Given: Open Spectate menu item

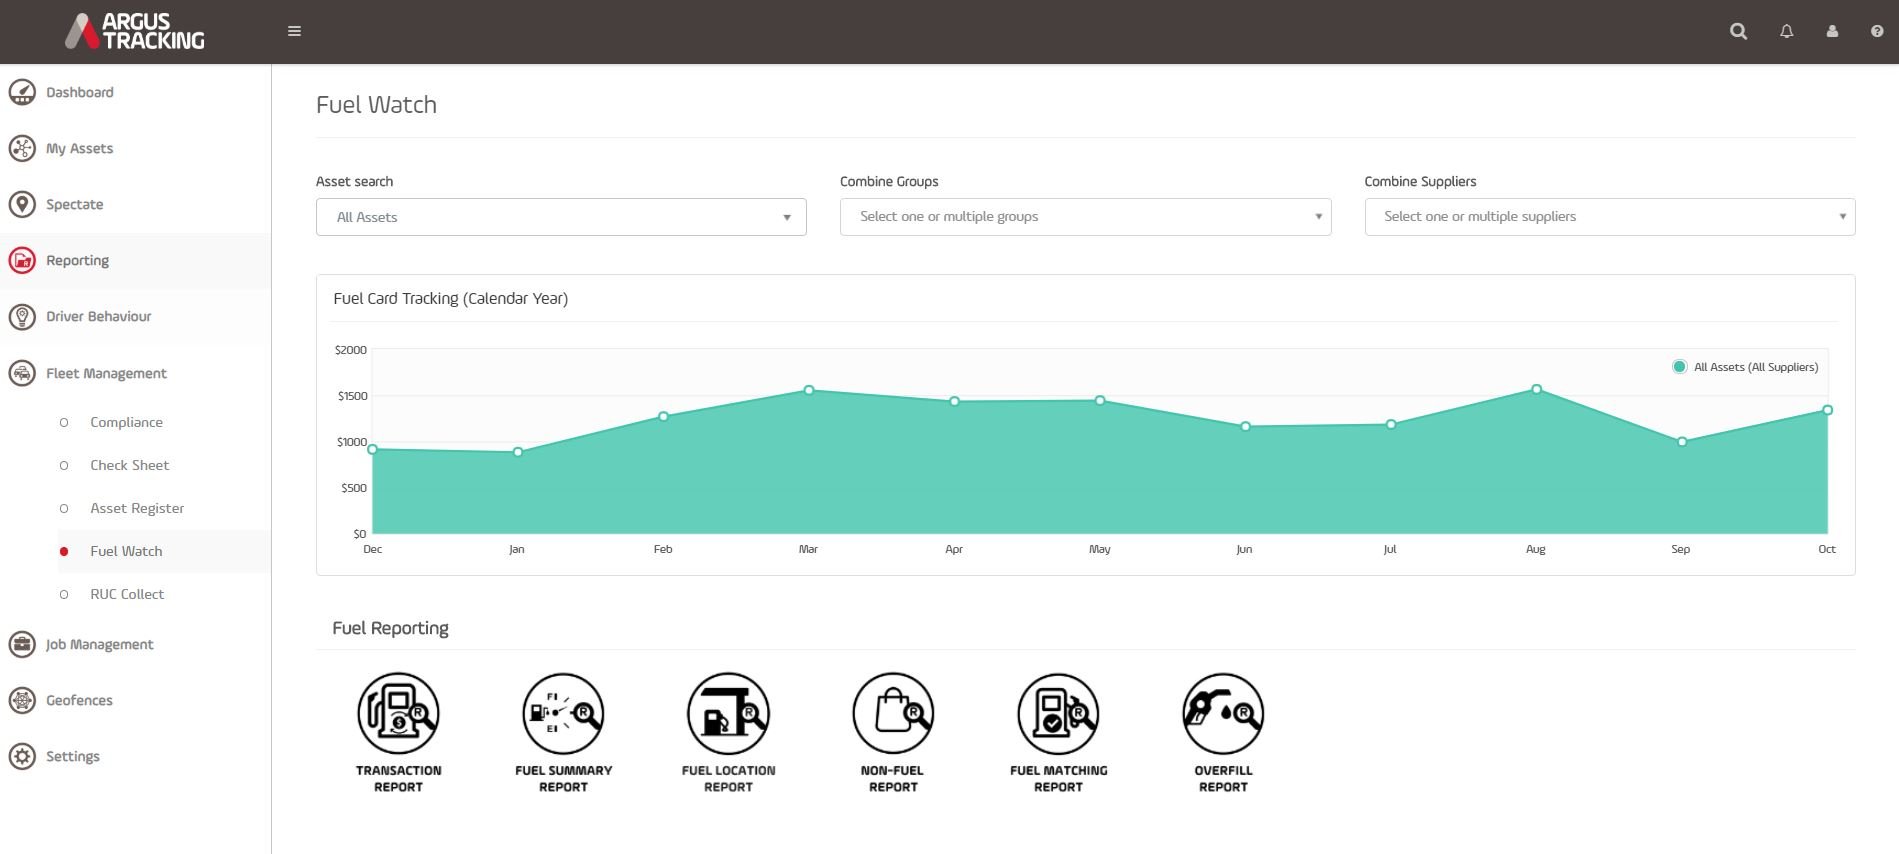Looking at the screenshot, I should (x=75, y=204).
